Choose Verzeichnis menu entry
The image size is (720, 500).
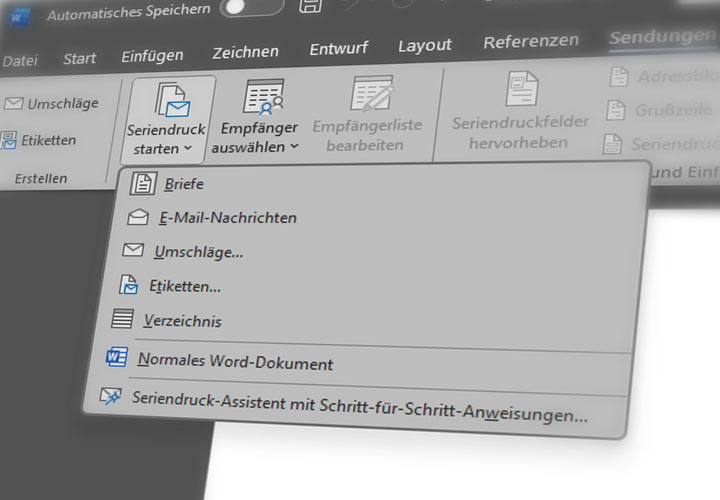[183, 320]
